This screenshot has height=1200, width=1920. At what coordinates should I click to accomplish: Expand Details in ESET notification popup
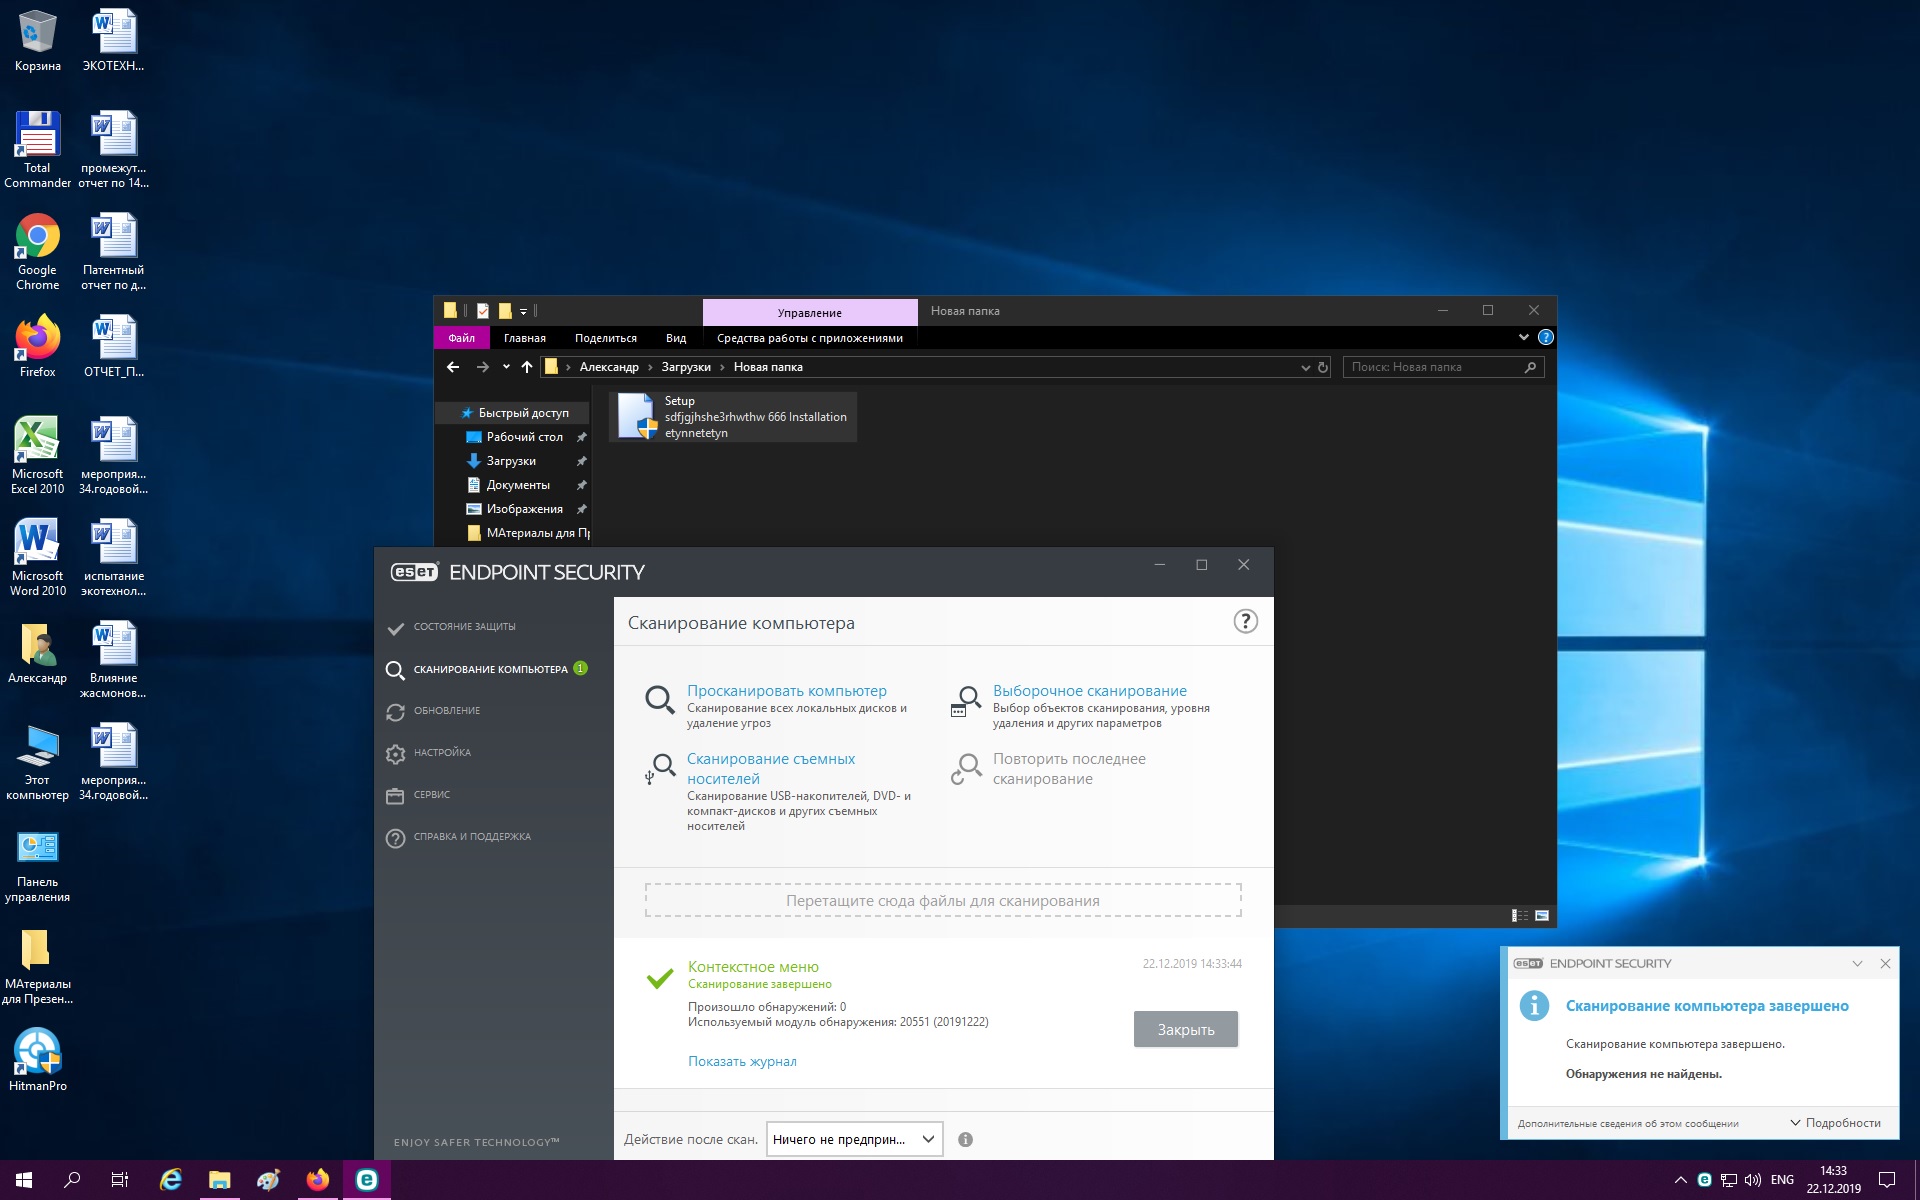1835,1123
